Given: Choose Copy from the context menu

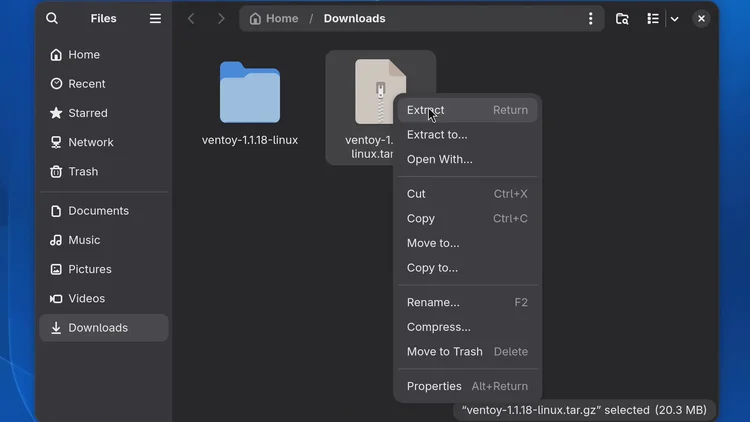Looking at the screenshot, I should [467, 219].
